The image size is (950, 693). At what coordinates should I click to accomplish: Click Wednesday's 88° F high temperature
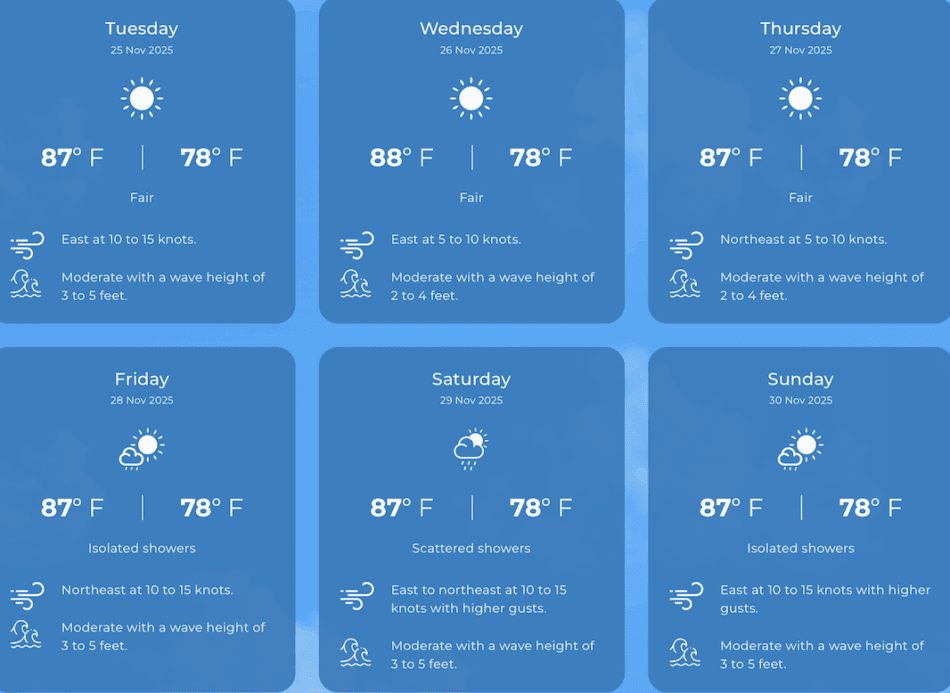[x=402, y=157]
